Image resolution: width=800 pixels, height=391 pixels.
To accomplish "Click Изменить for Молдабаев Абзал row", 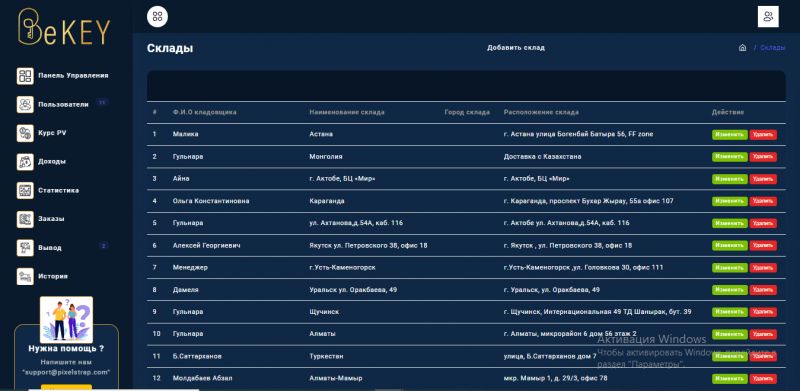I will pyautogui.click(x=730, y=379).
